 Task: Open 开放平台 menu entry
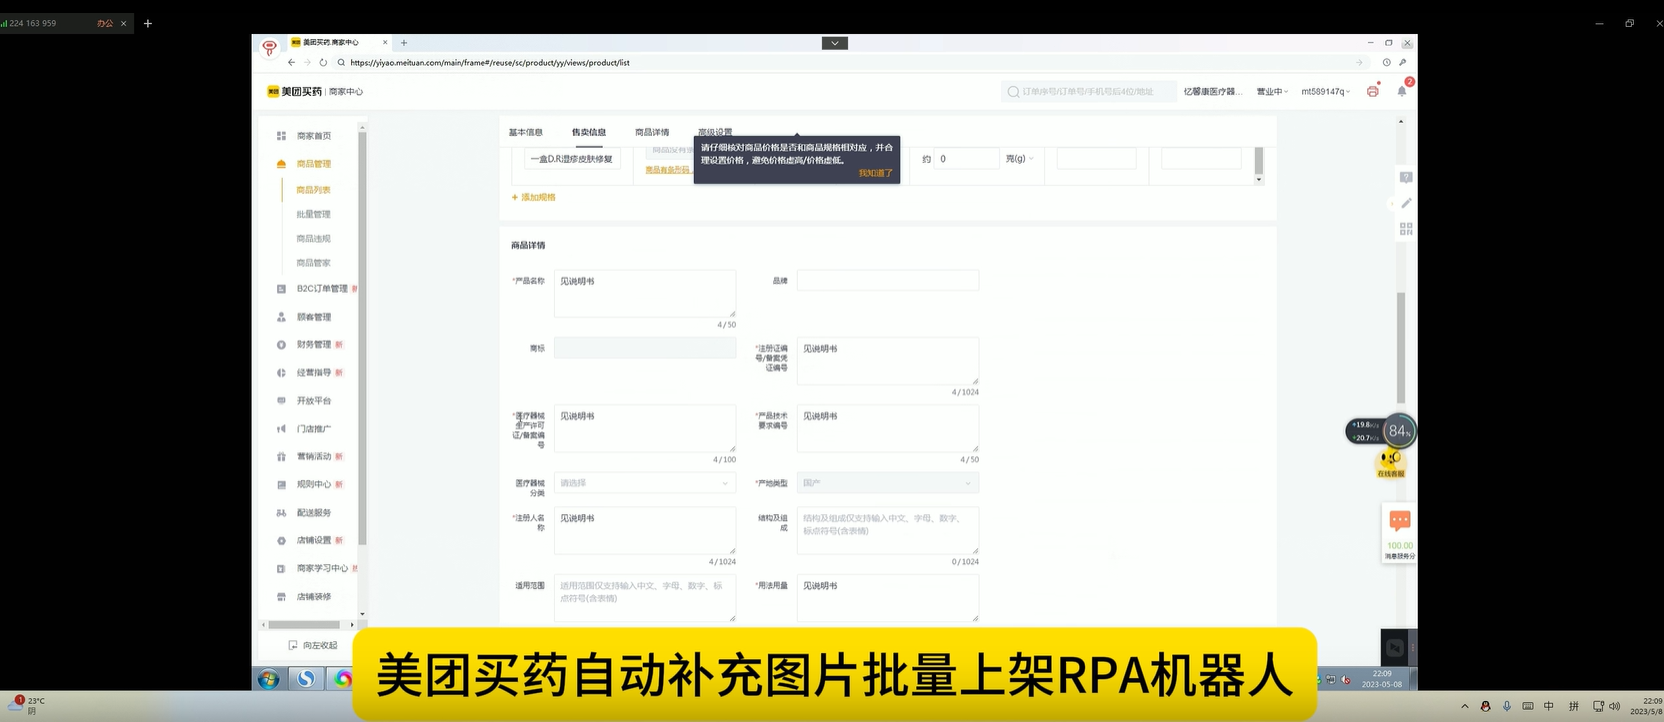313,401
